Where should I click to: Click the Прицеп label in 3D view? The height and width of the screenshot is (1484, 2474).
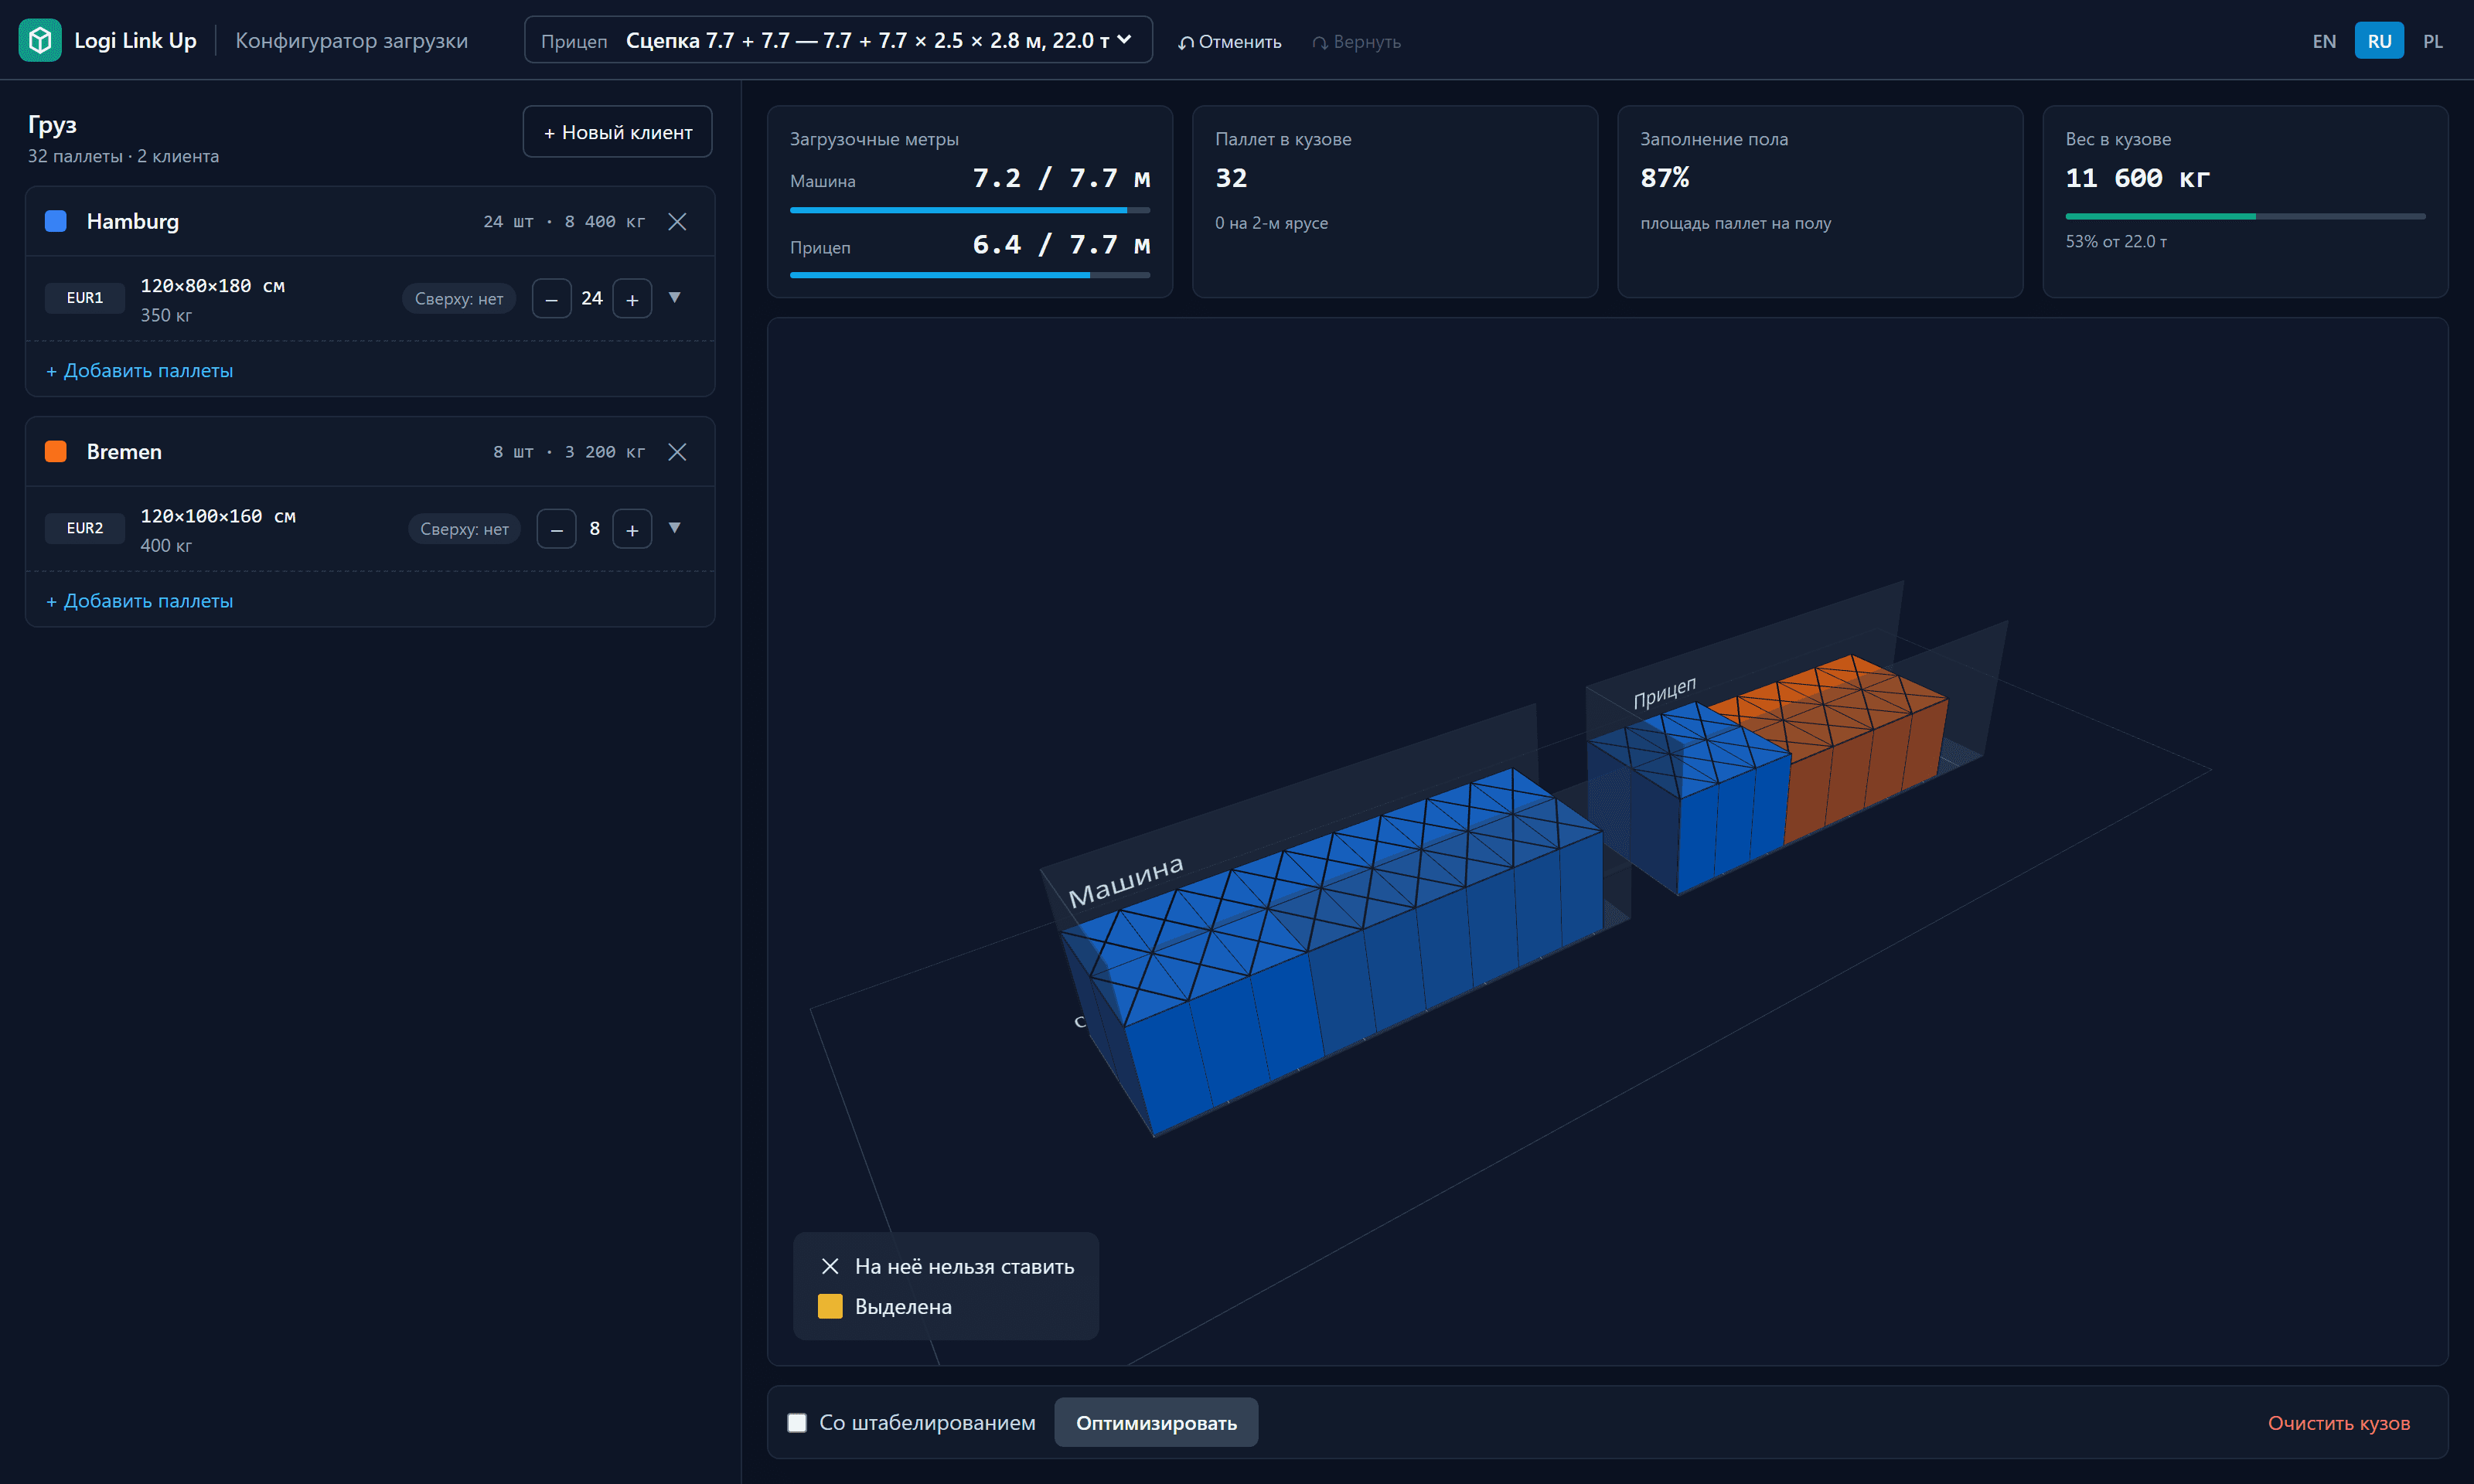1665,692
